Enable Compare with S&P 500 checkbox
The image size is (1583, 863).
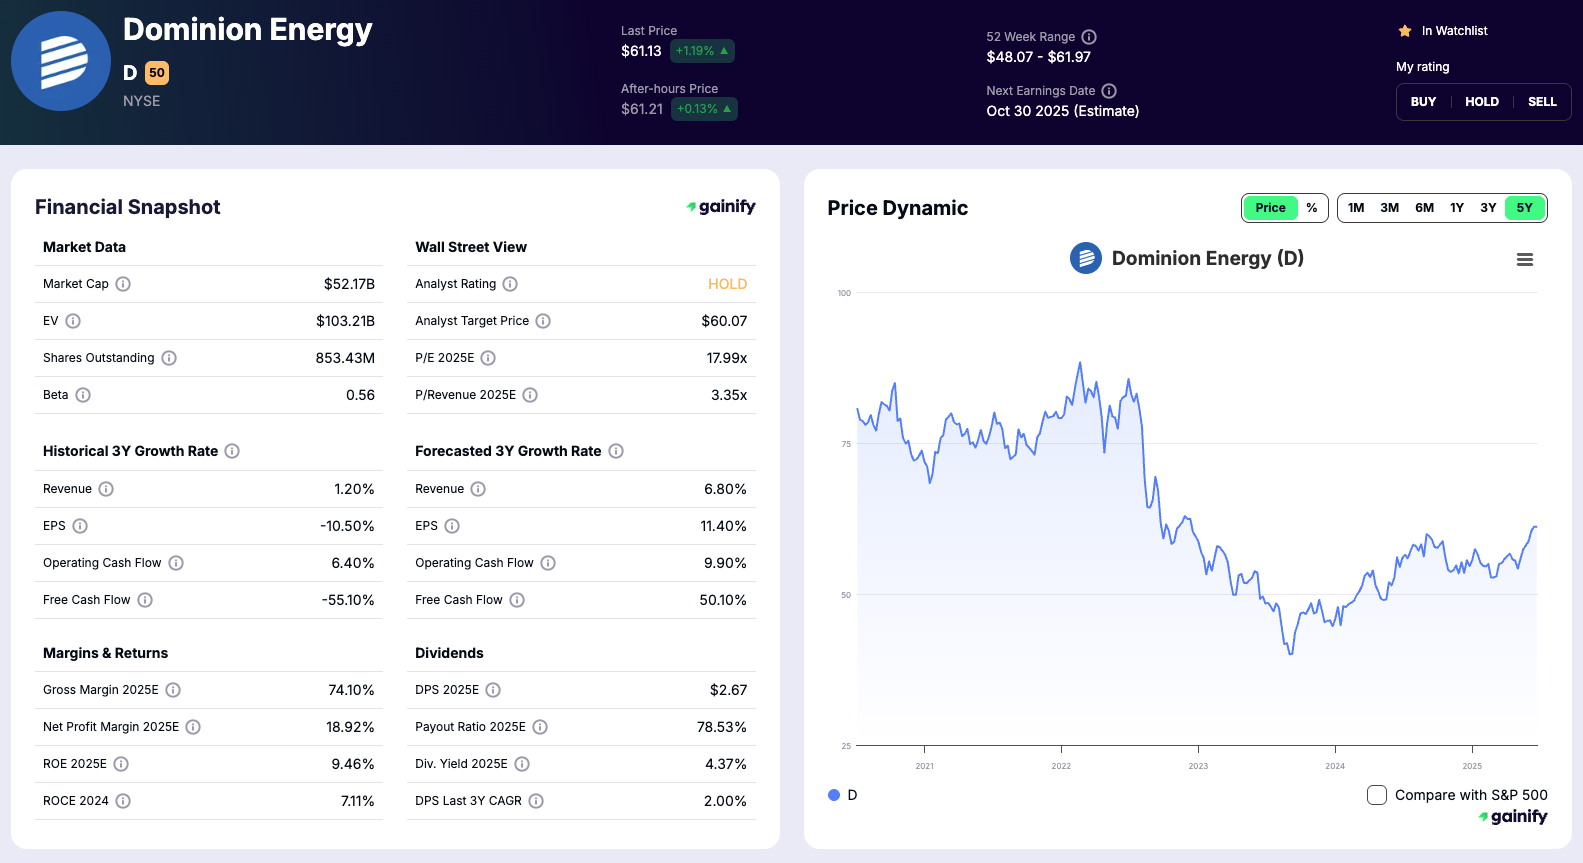1377,795
